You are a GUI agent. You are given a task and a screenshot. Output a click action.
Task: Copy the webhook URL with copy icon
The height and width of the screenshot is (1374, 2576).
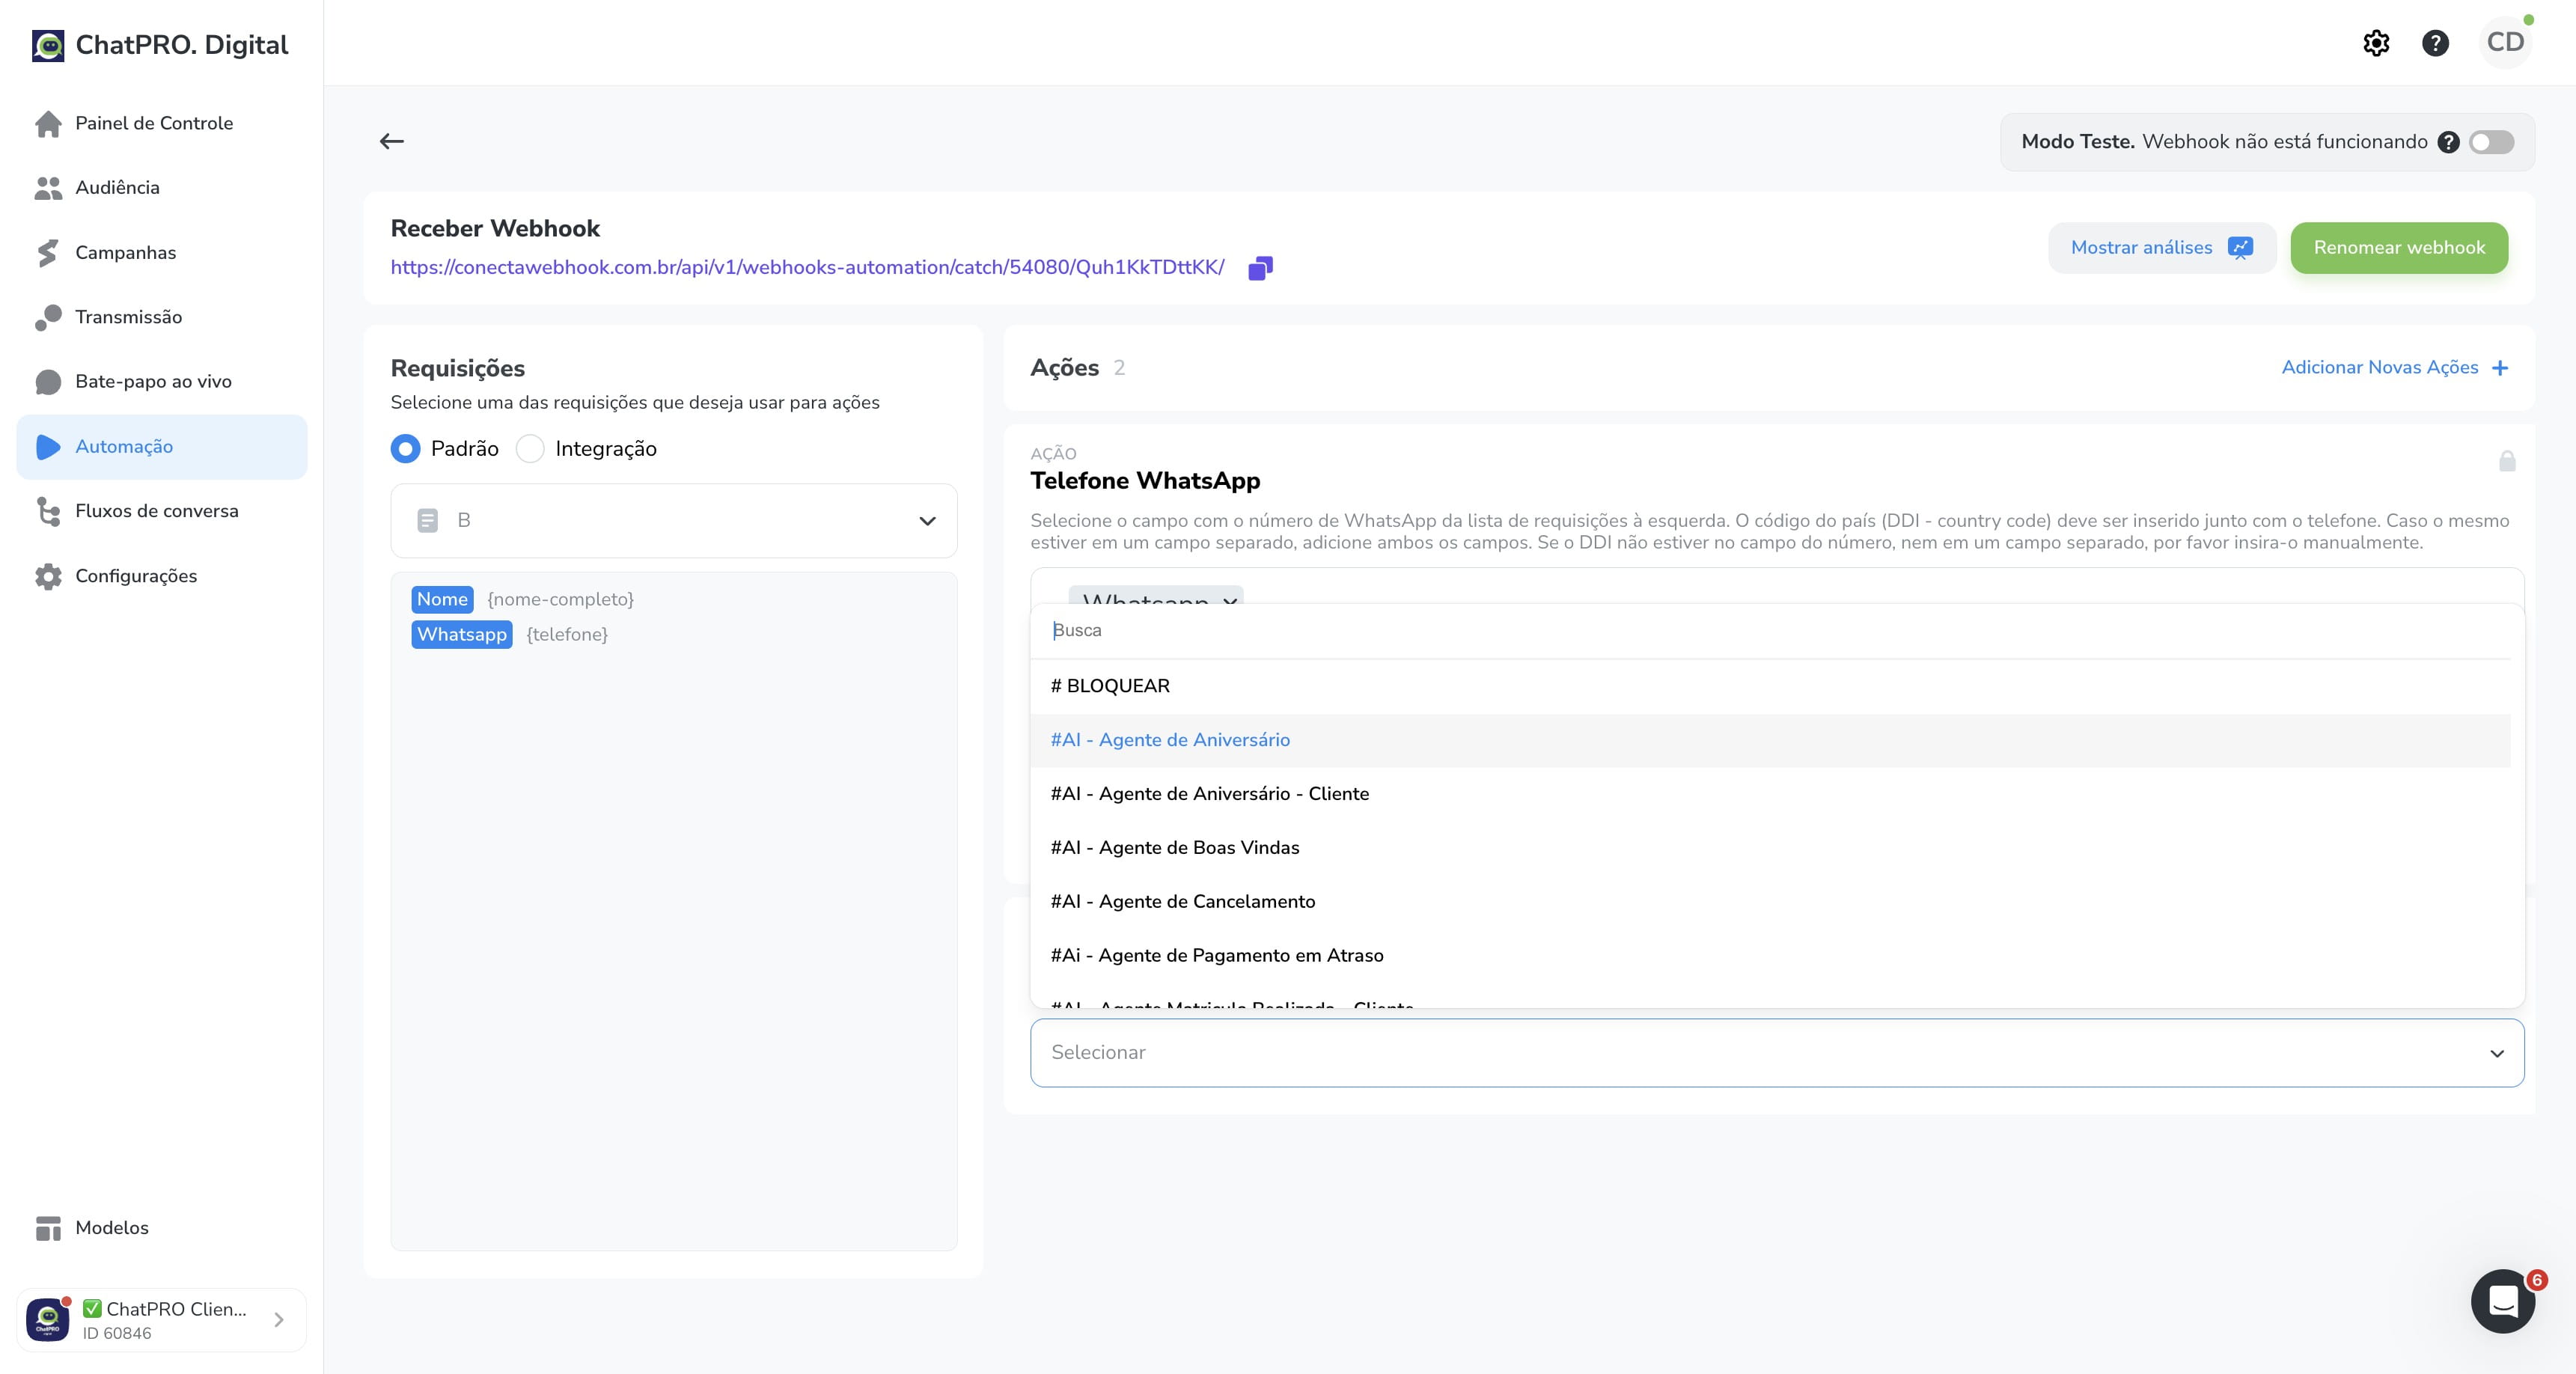[1260, 268]
